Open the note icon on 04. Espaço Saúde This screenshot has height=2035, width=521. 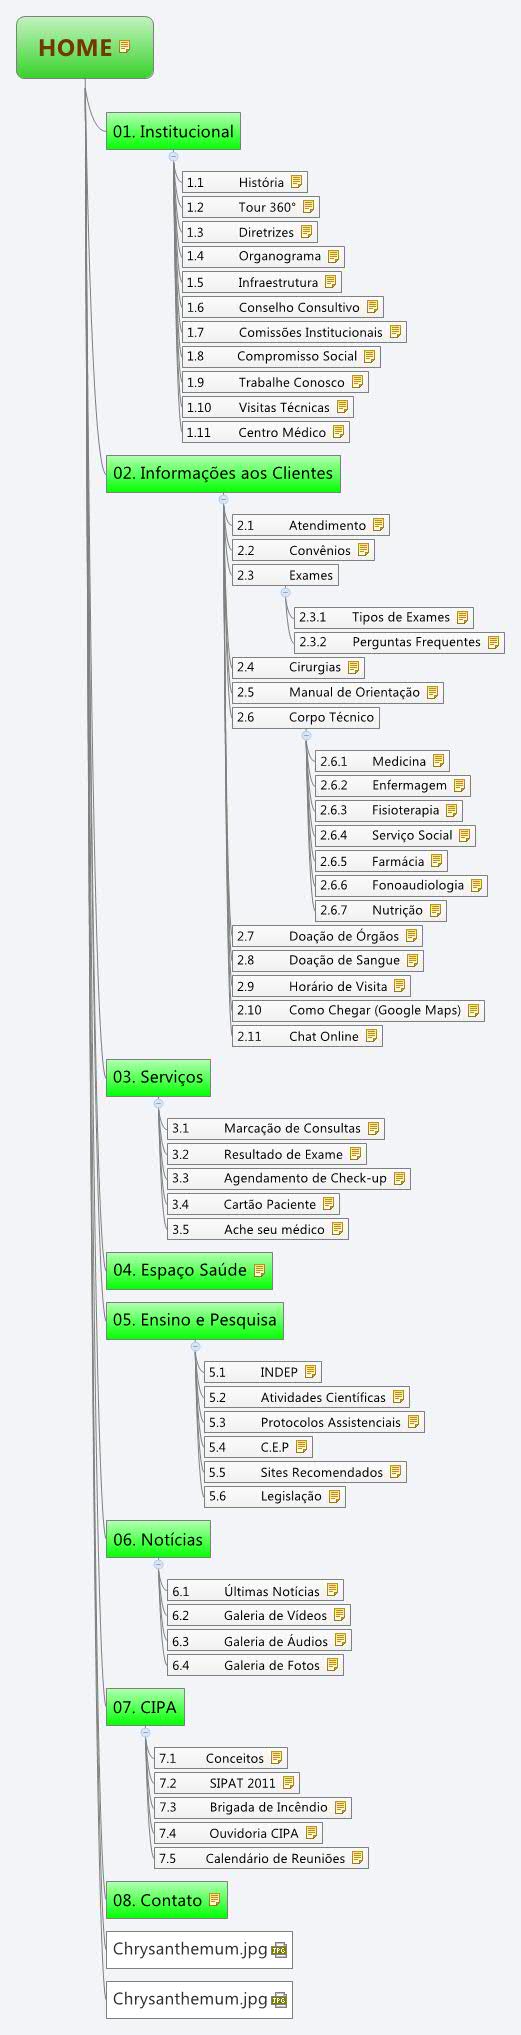click(x=259, y=1270)
